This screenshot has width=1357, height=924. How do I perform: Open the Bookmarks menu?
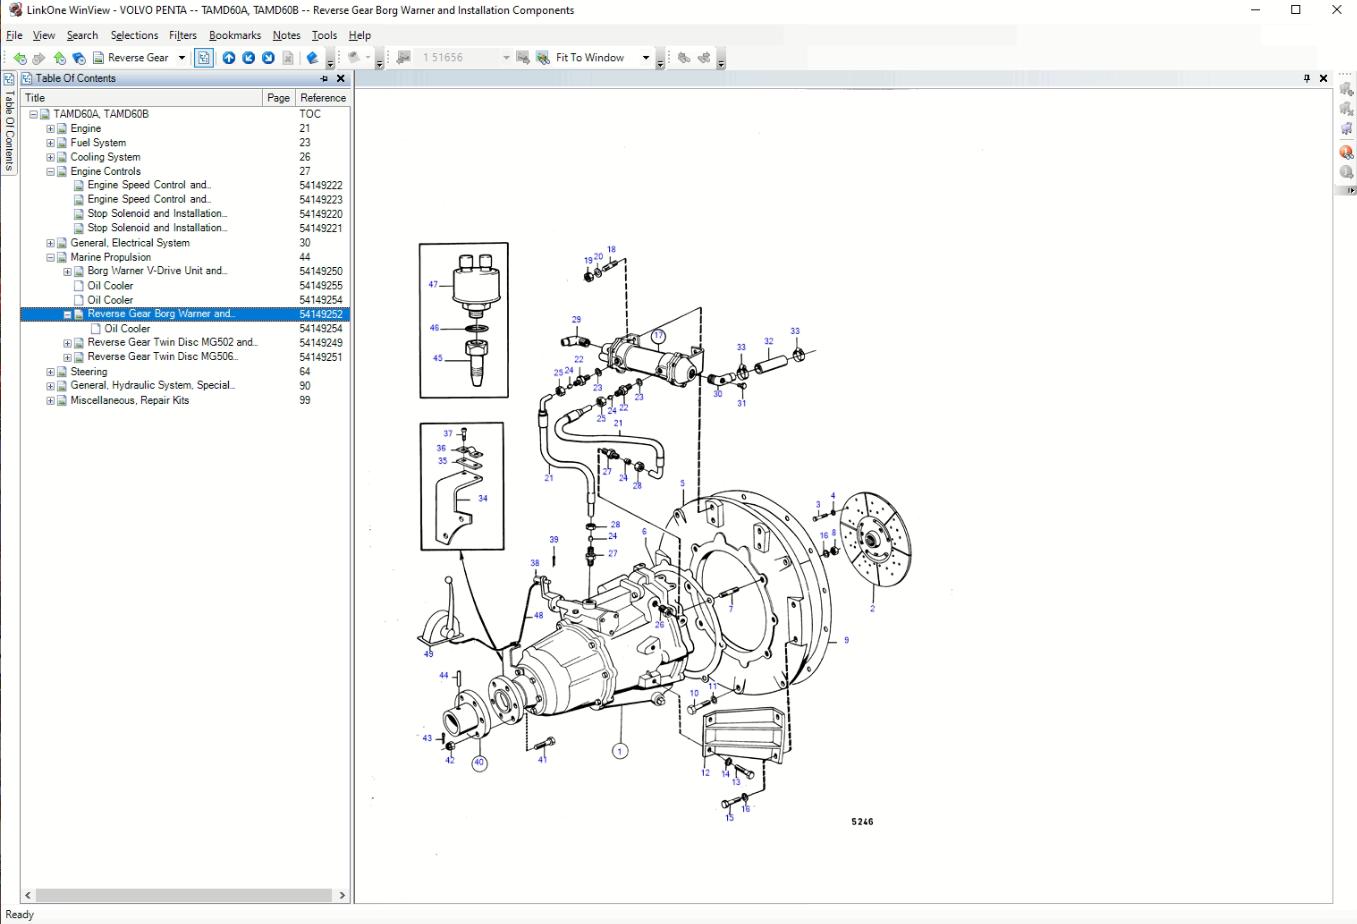pyautogui.click(x=235, y=35)
